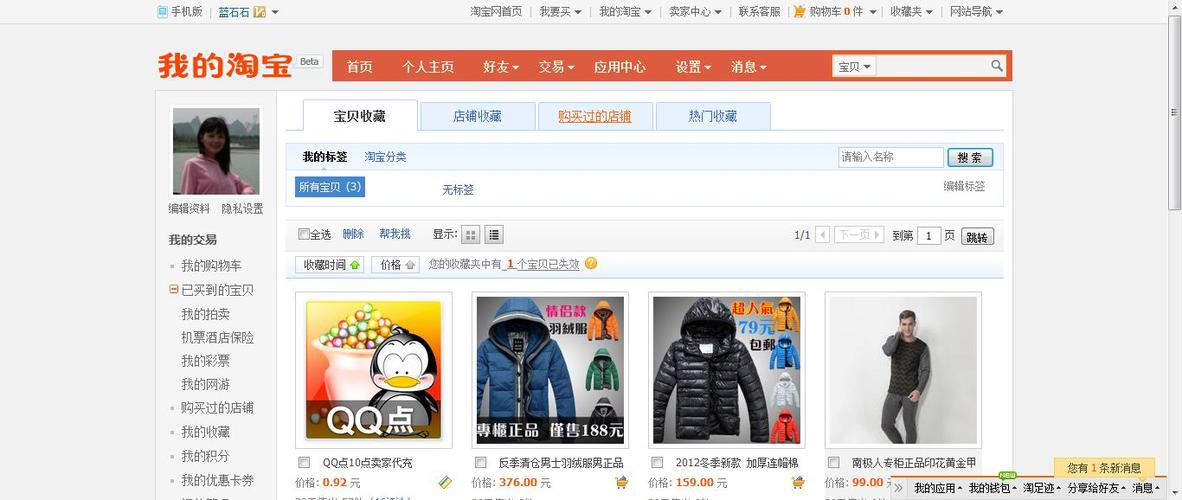This screenshot has height=500, width=1182.
Task: Focus the 请输入名称 search input
Action: [891, 157]
